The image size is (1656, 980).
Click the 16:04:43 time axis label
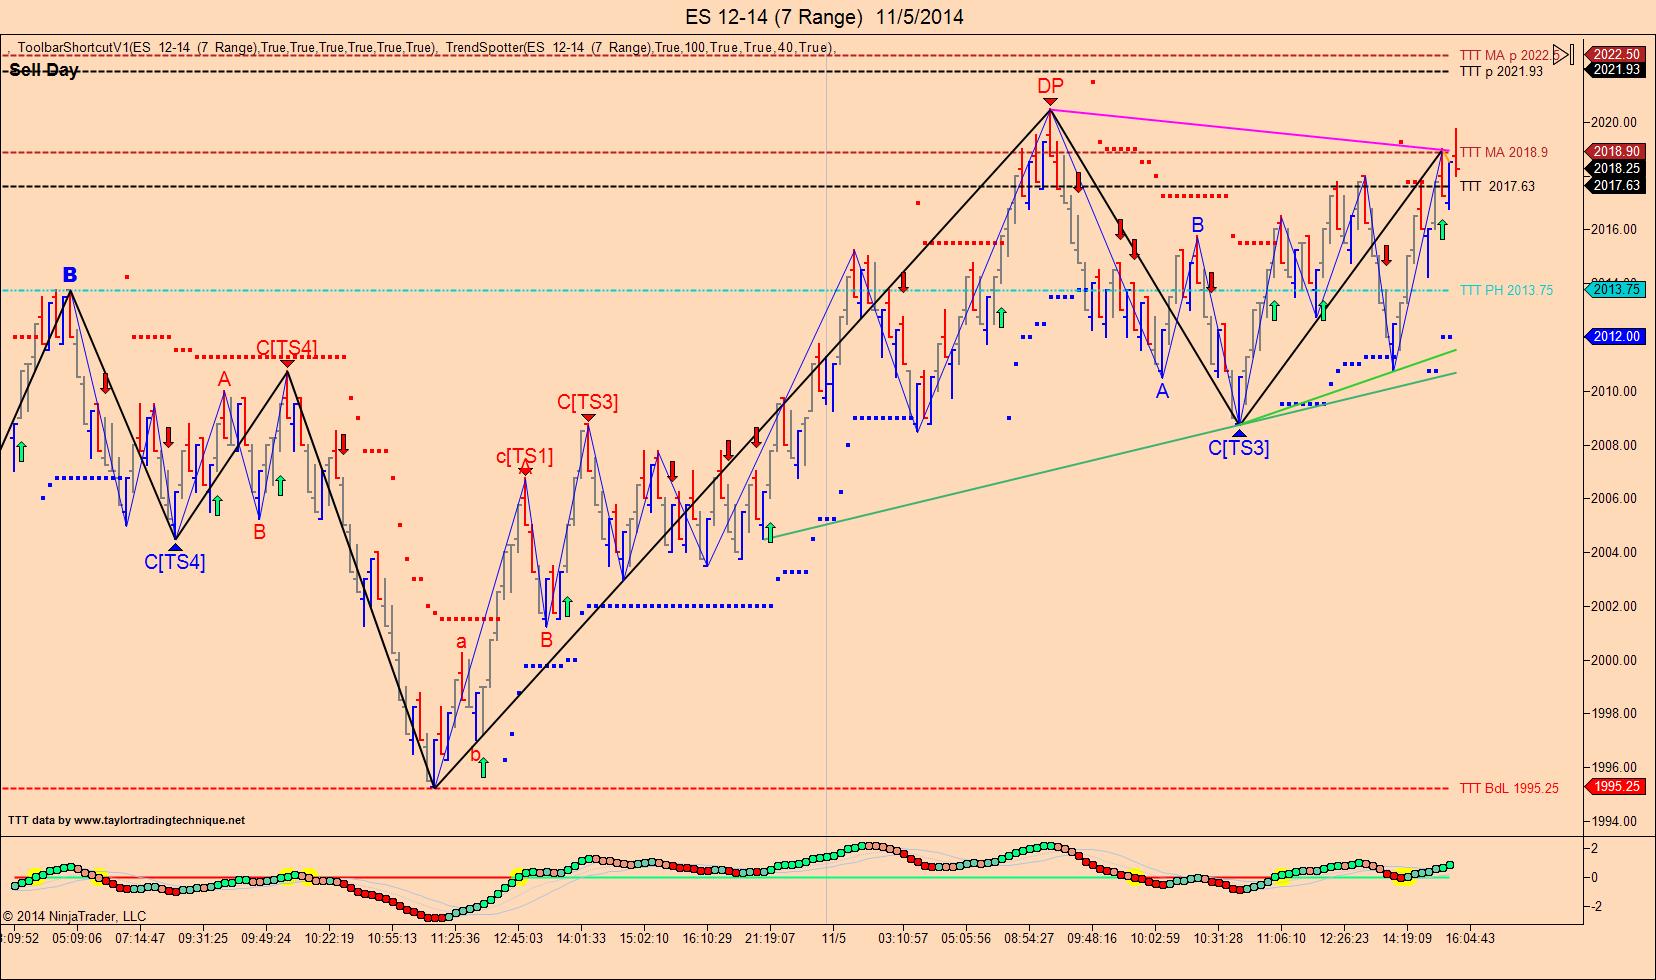click(1469, 938)
